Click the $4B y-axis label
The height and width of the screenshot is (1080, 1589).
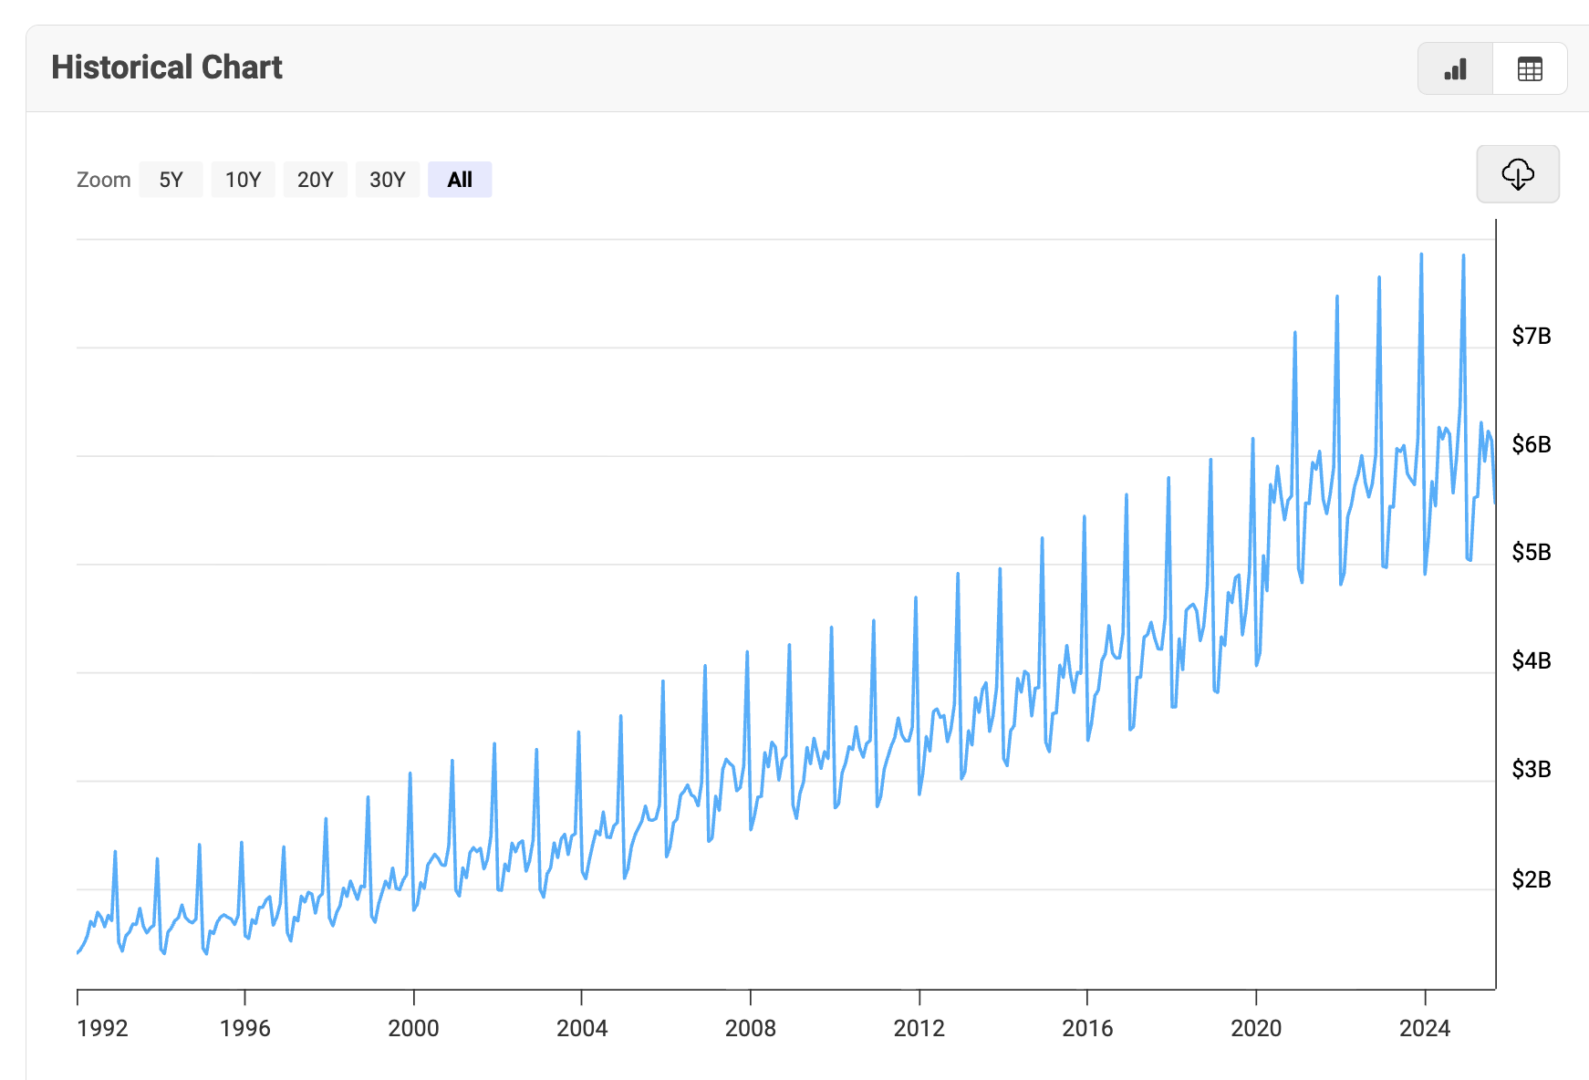click(x=1531, y=661)
